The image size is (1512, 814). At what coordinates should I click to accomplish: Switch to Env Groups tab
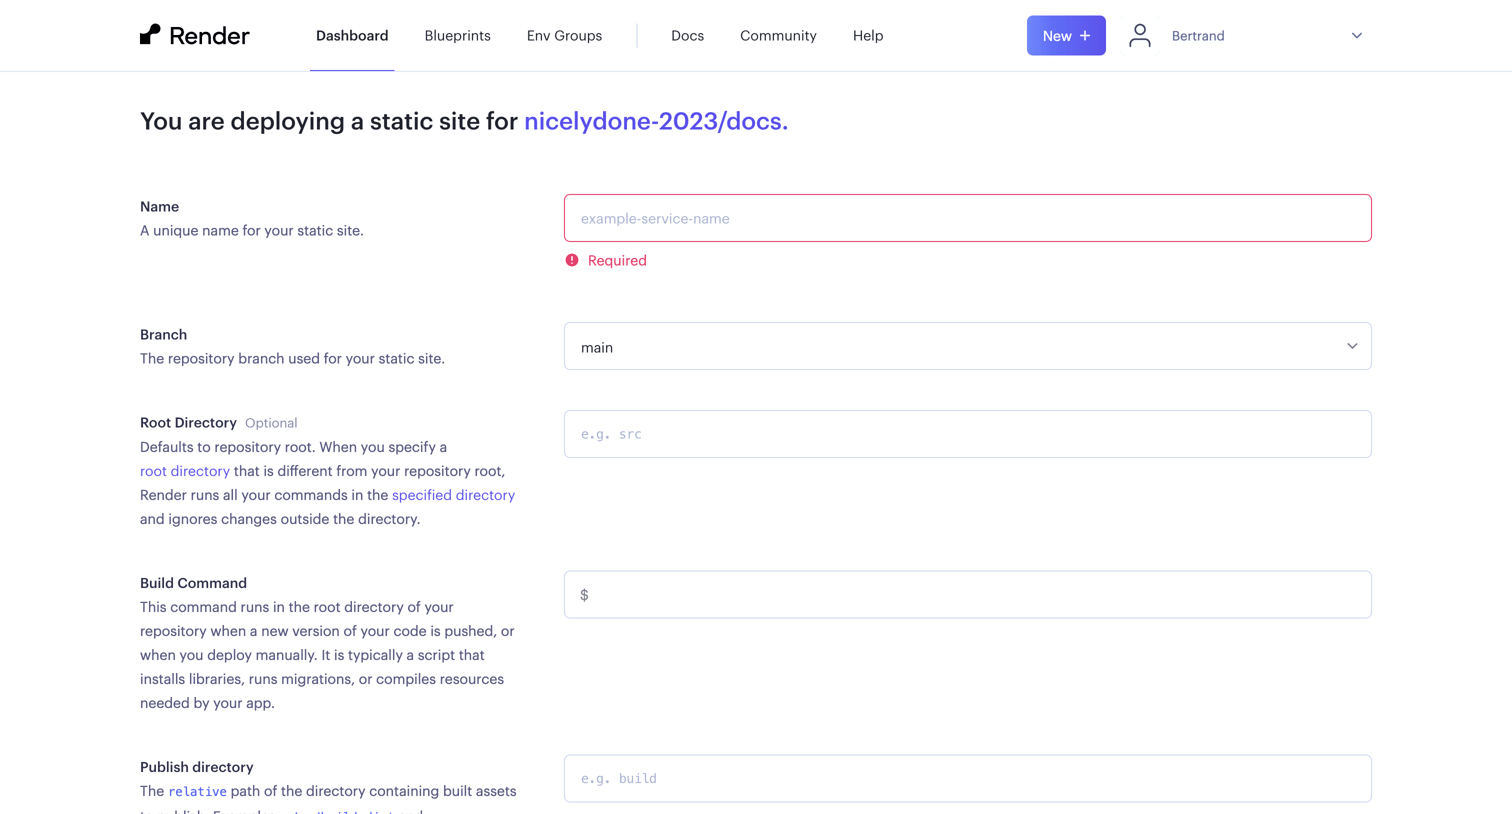pos(564,36)
